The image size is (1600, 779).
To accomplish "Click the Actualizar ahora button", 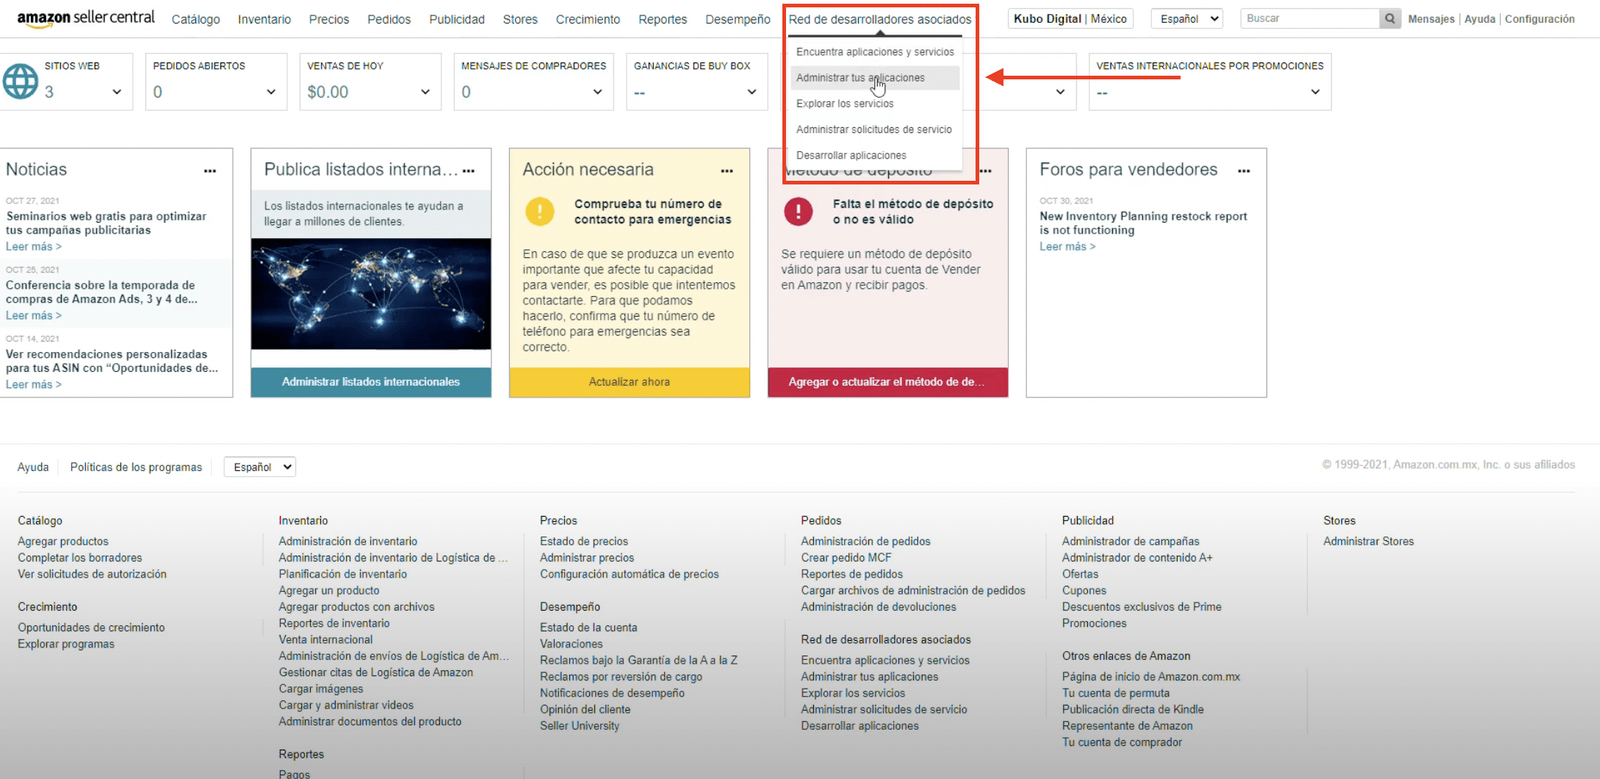I will point(629,382).
